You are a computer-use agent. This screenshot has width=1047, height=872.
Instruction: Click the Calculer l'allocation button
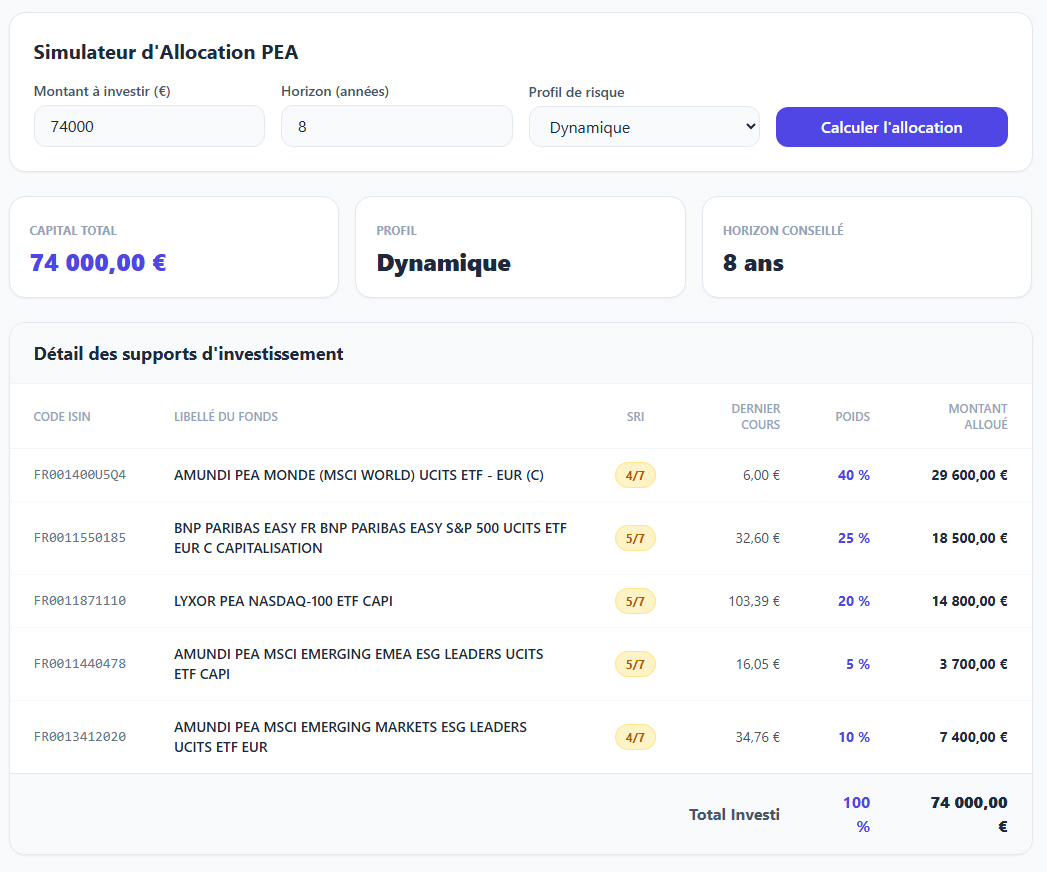coord(891,127)
